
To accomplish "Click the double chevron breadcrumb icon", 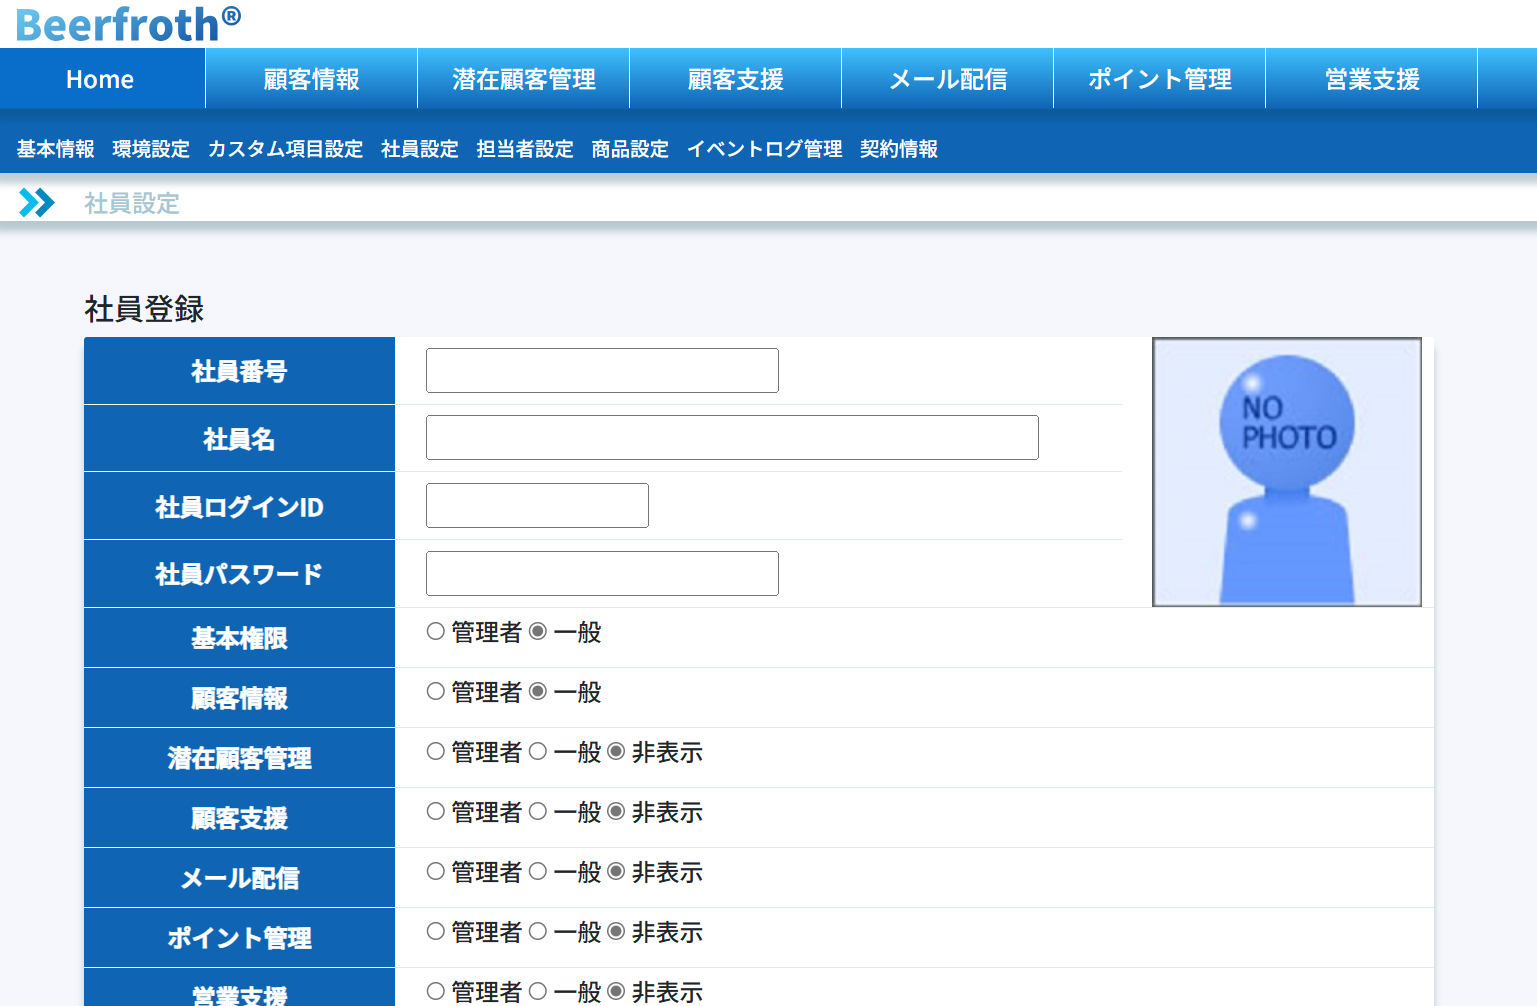I will [37, 203].
